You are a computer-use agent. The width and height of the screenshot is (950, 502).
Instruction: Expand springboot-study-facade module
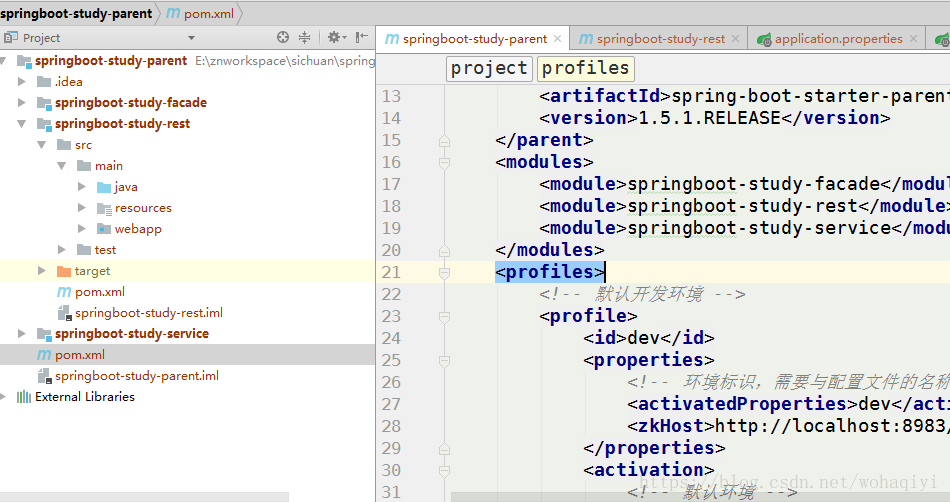[22, 102]
